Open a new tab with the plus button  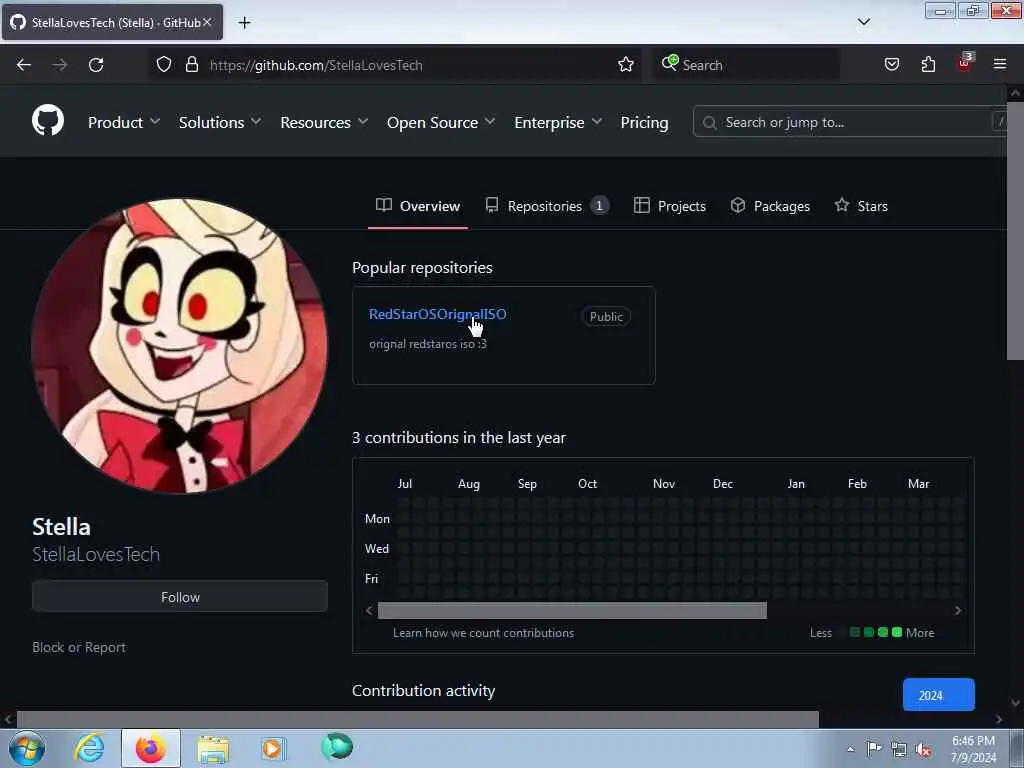tap(244, 23)
